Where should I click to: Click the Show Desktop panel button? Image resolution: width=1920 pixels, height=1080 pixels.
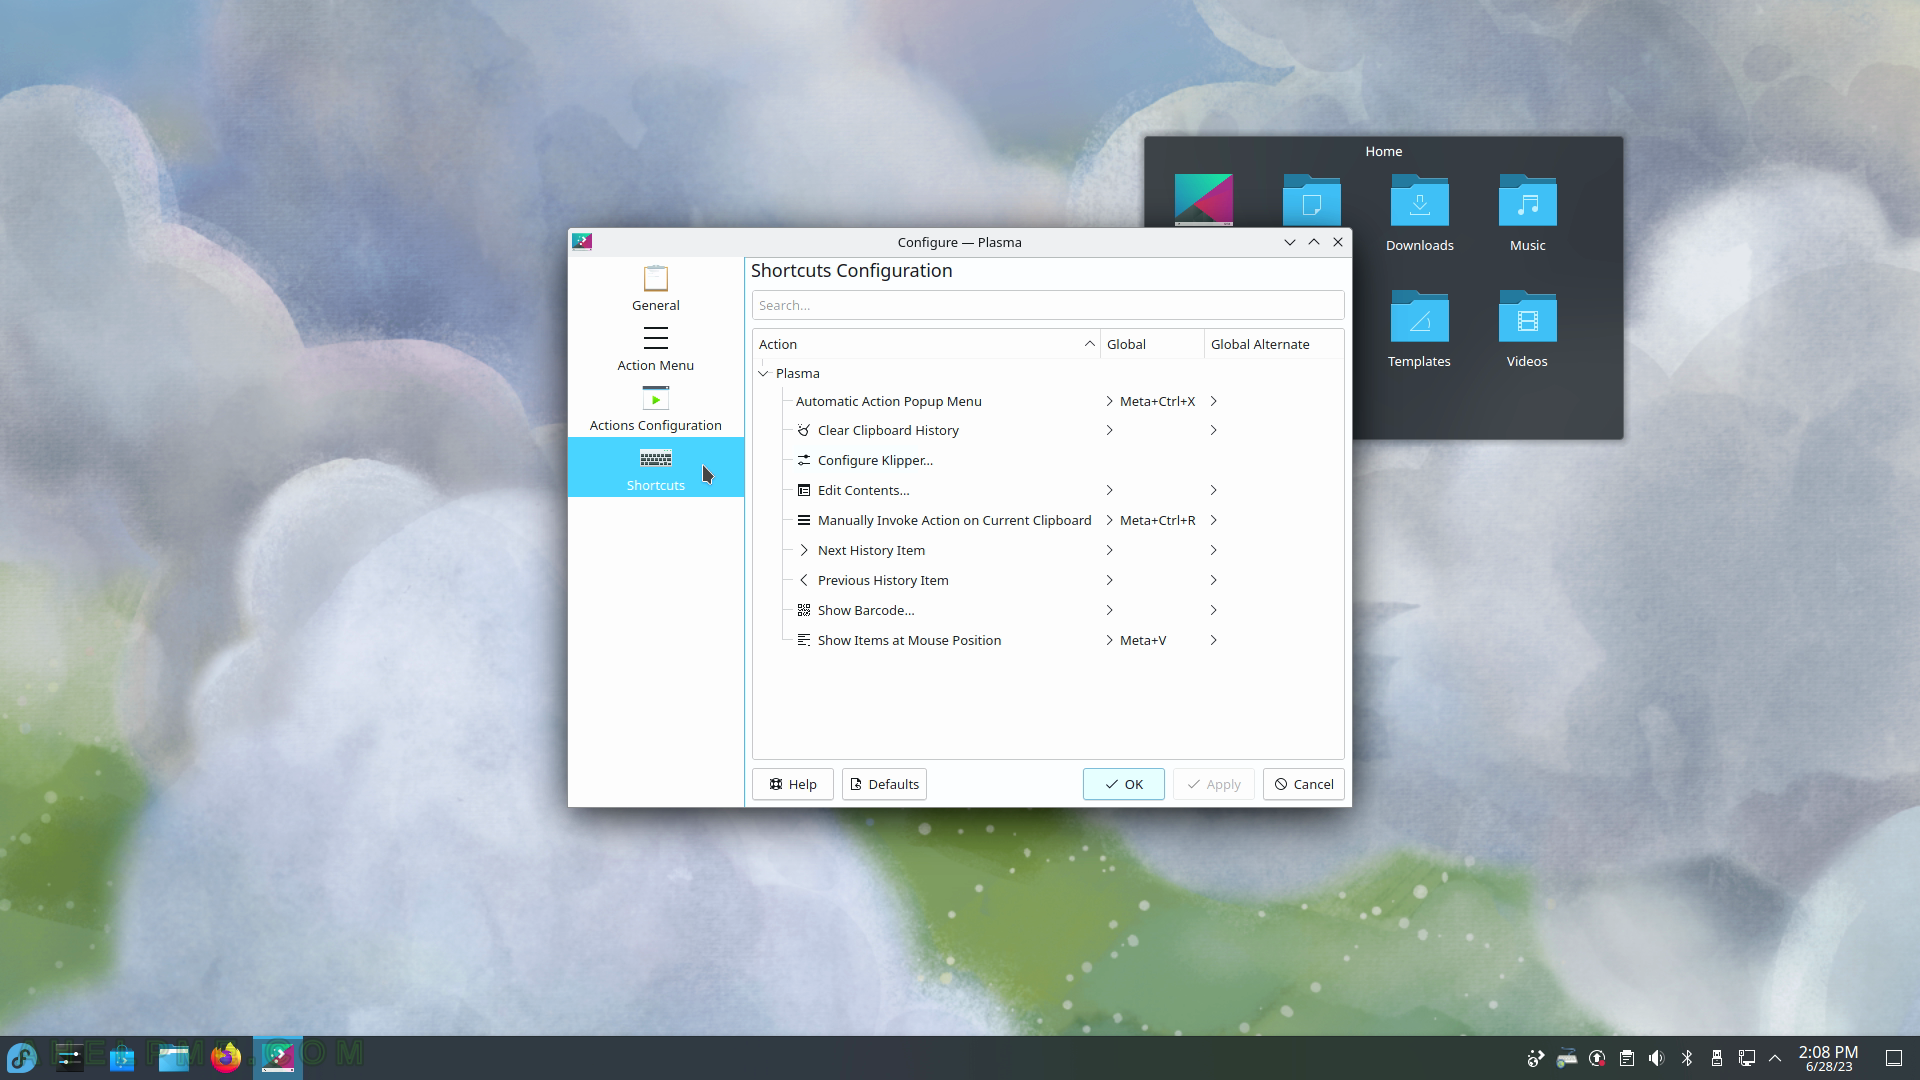(x=1893, y=1058)
